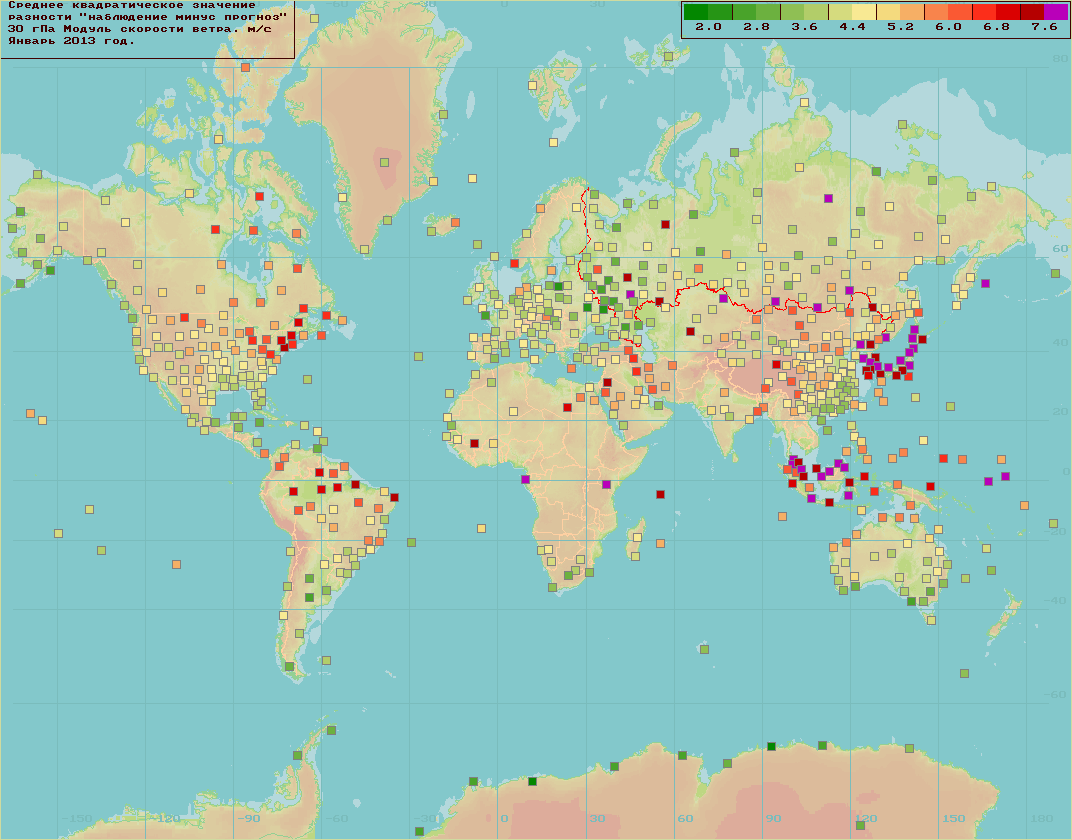Click the orange marker at Hawaii
Viewport: 1072px width, 840px height.
coord(30,414)
